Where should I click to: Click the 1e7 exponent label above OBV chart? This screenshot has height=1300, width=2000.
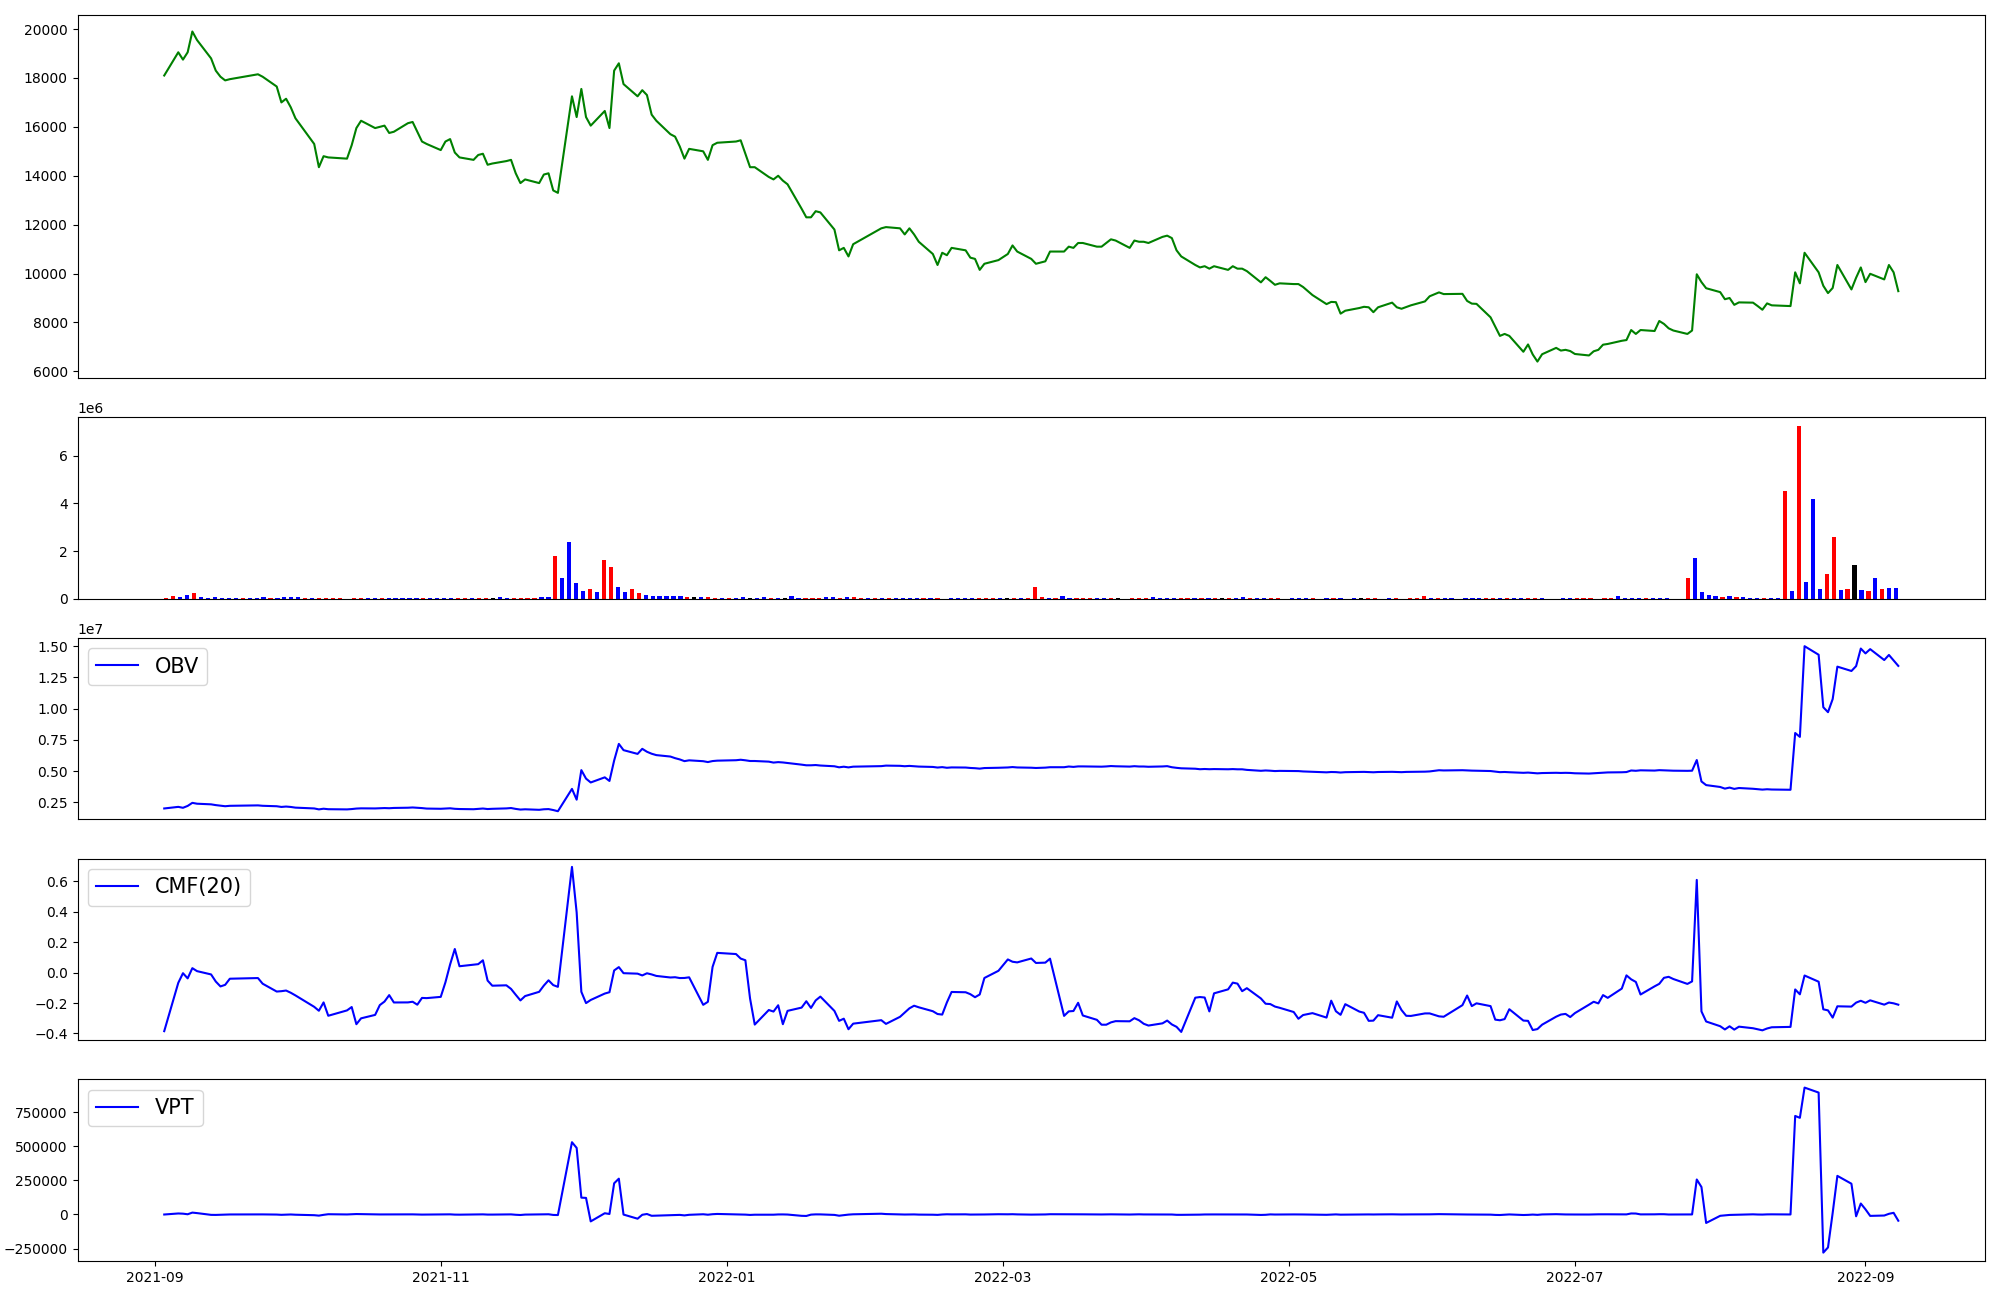[x=91, y=629]
